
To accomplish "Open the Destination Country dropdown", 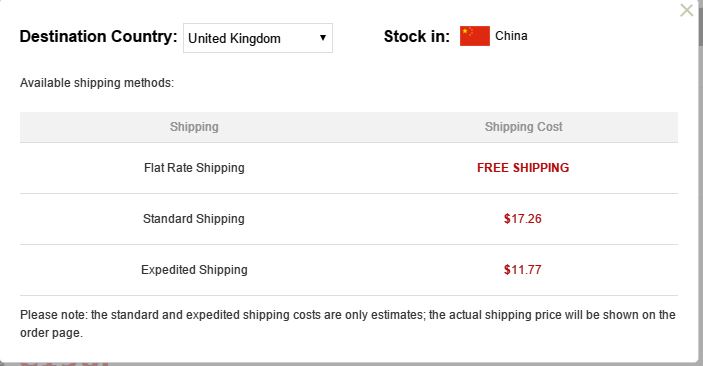I will point(258,38).
